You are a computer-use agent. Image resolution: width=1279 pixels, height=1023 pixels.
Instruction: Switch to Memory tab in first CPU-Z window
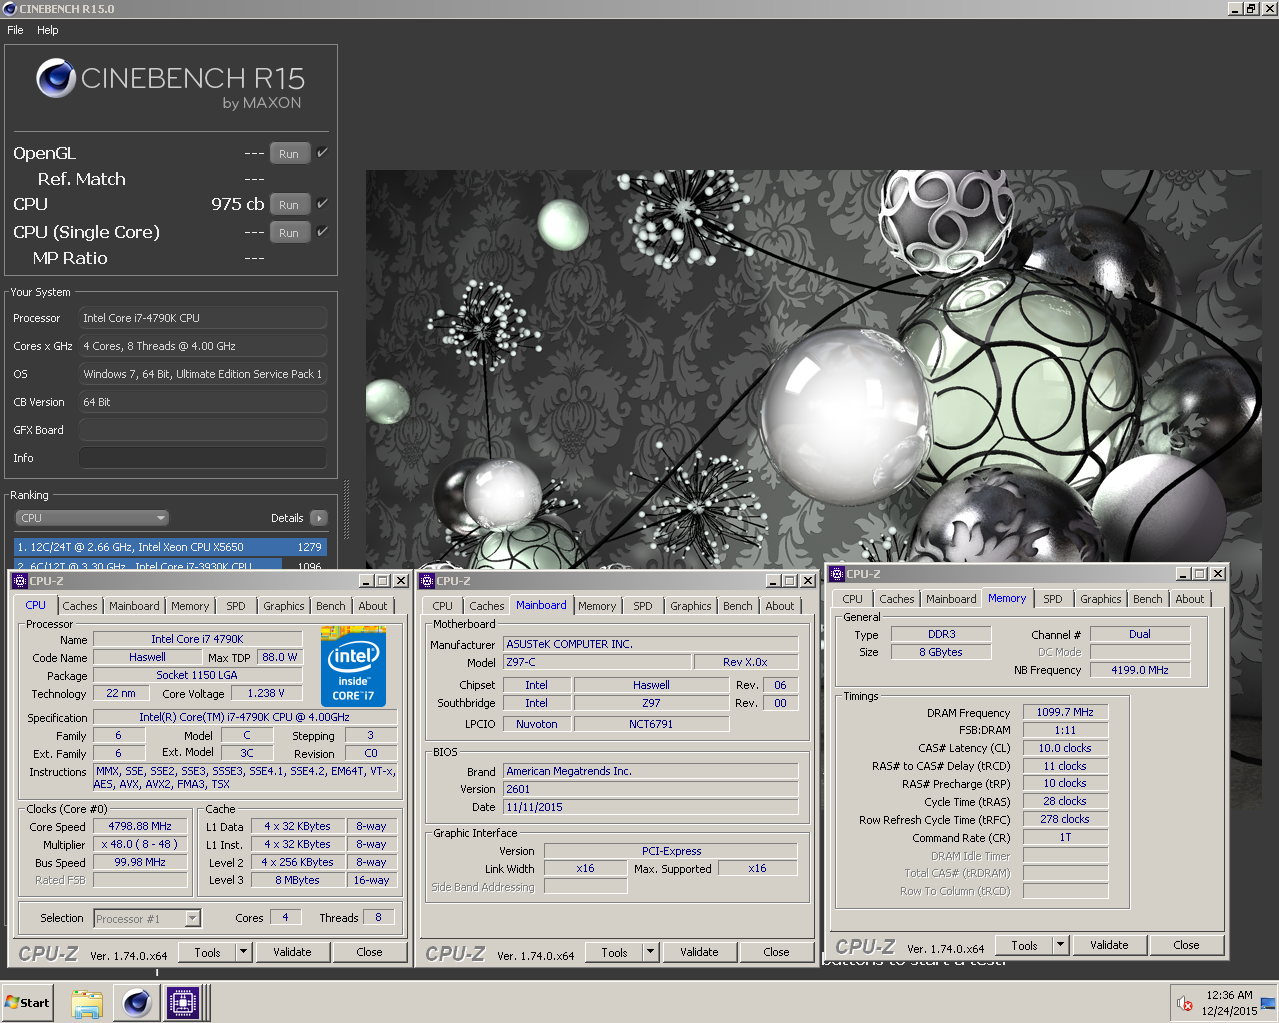tap(190, 606)
